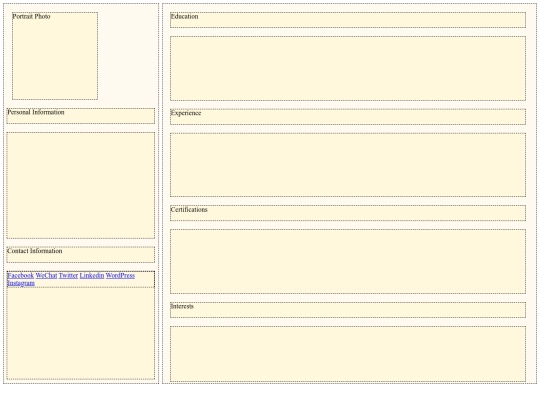Click the Interests section heading
Viewport: 540px width, 405px height.
click(348, 310)
